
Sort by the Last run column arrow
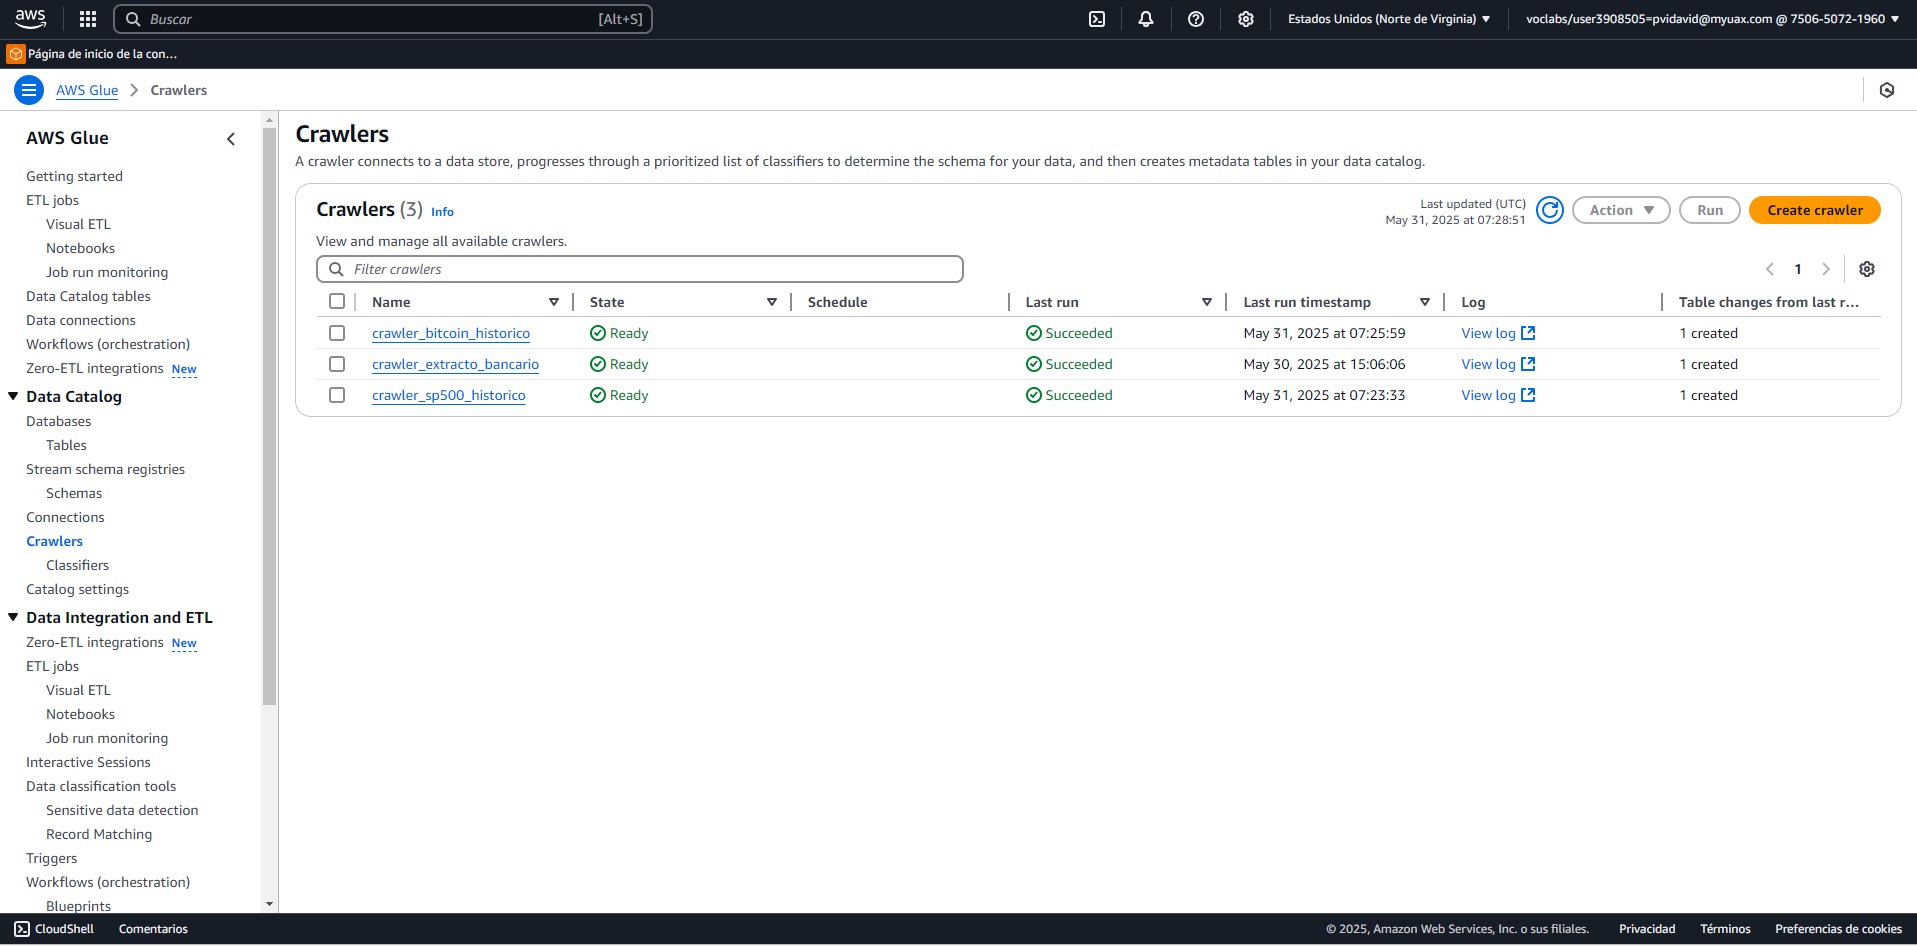(1207, 302)
